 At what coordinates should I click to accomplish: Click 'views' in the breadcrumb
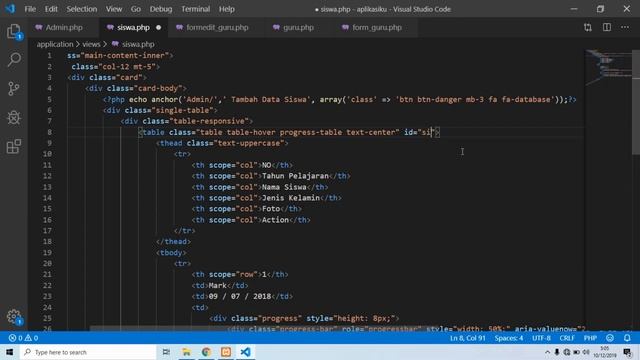[91, 44]
